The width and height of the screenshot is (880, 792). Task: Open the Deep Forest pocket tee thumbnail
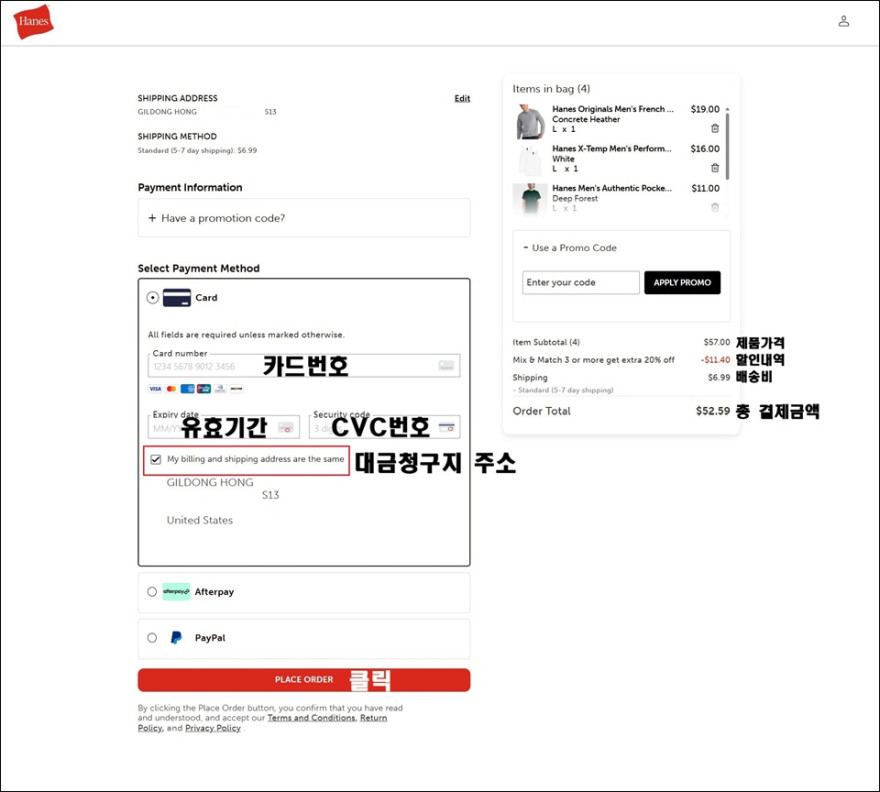(530, 199)
